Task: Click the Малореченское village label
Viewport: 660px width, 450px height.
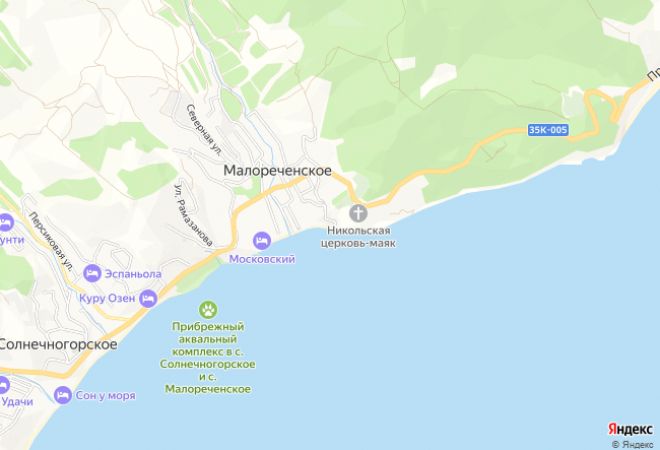Action: 277,170
